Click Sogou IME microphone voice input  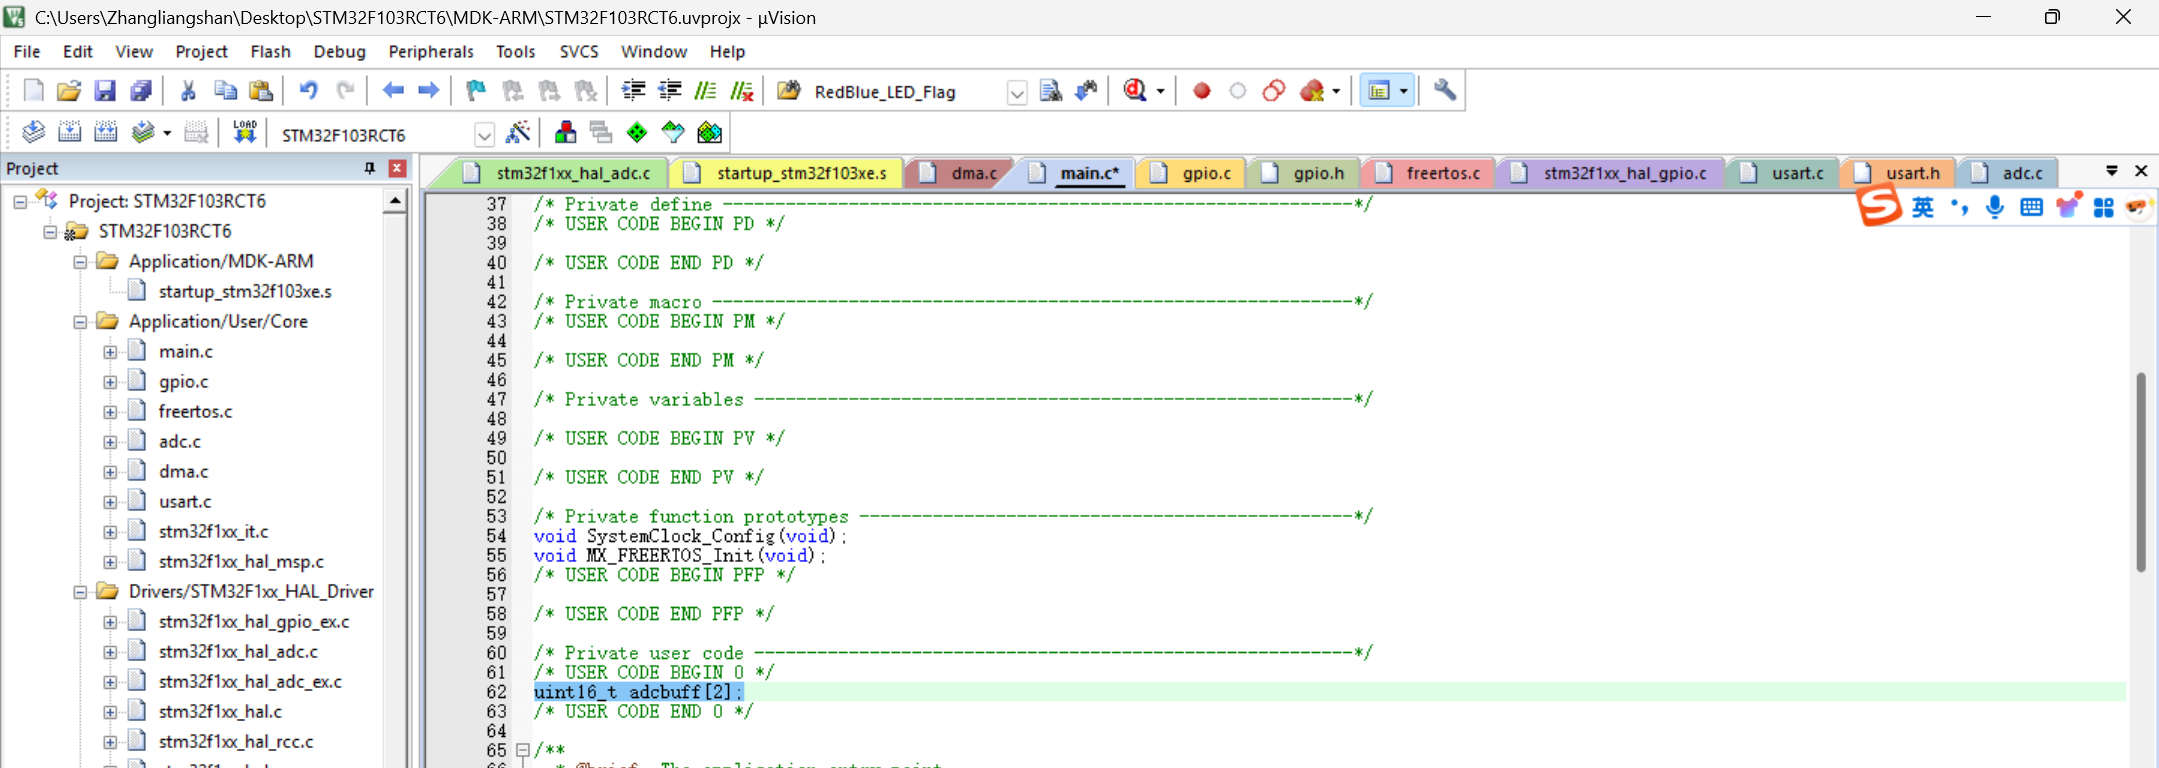pyautogui.click(x=1995, y=207)
